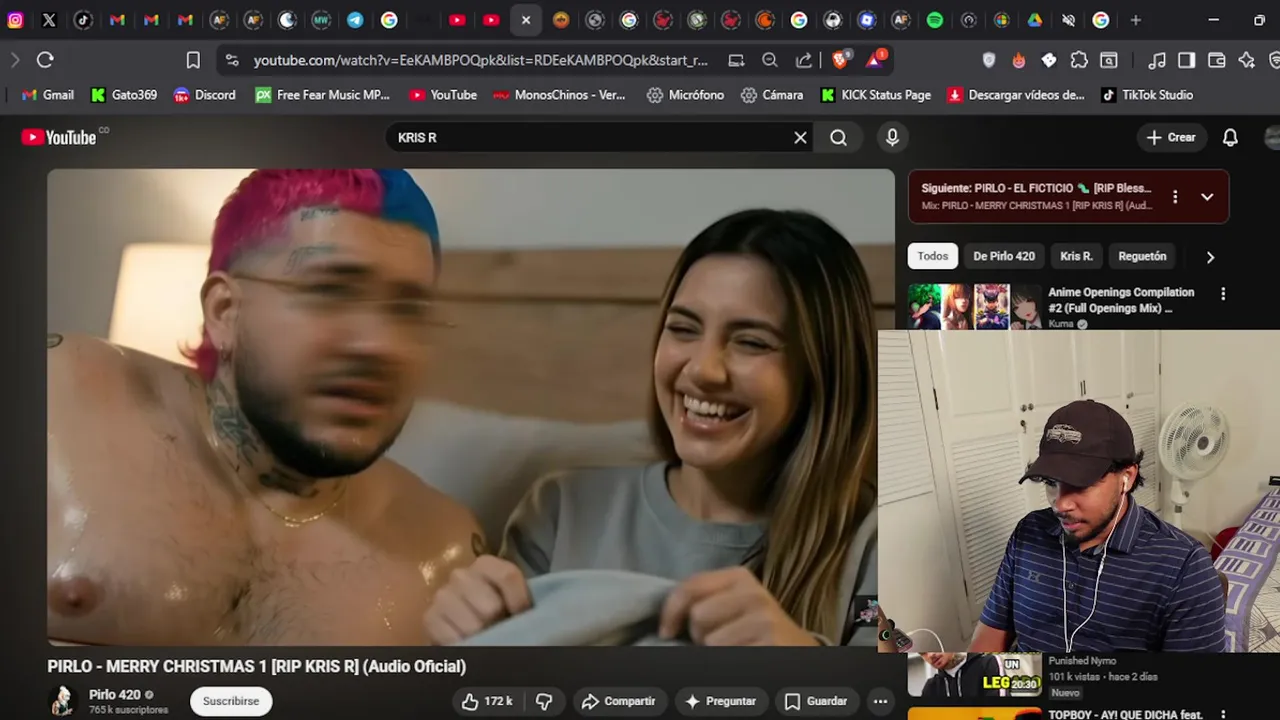The image size is (1280, 720).
Task: Select the Todos filter chip
Action: tap(932, 256)
